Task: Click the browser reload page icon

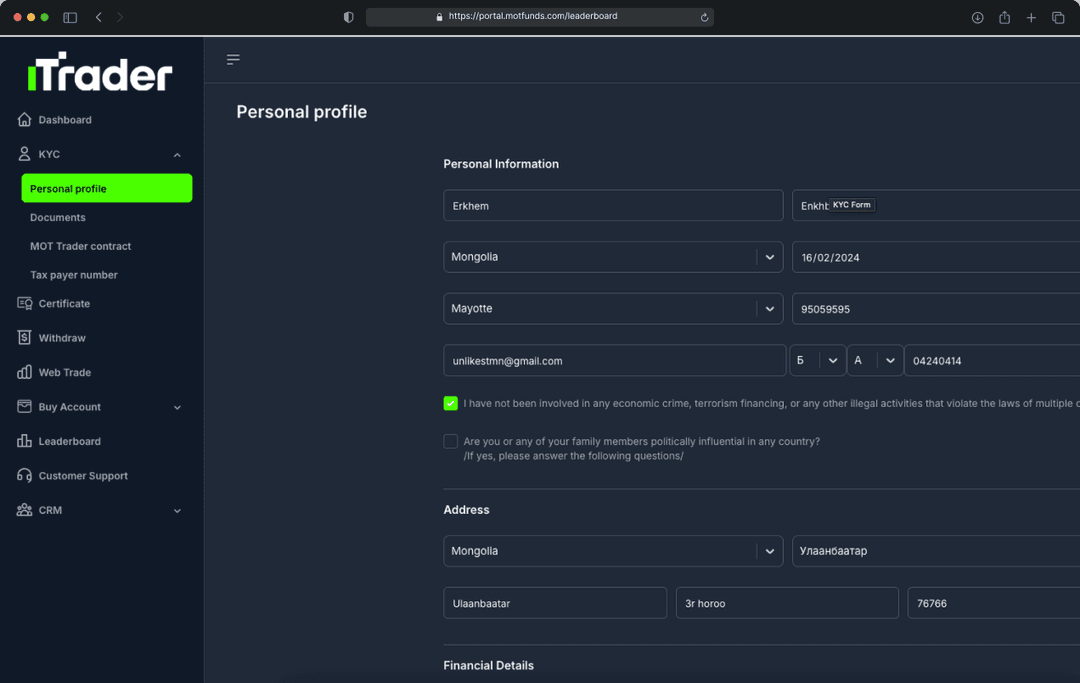Action: click(704, 17)
